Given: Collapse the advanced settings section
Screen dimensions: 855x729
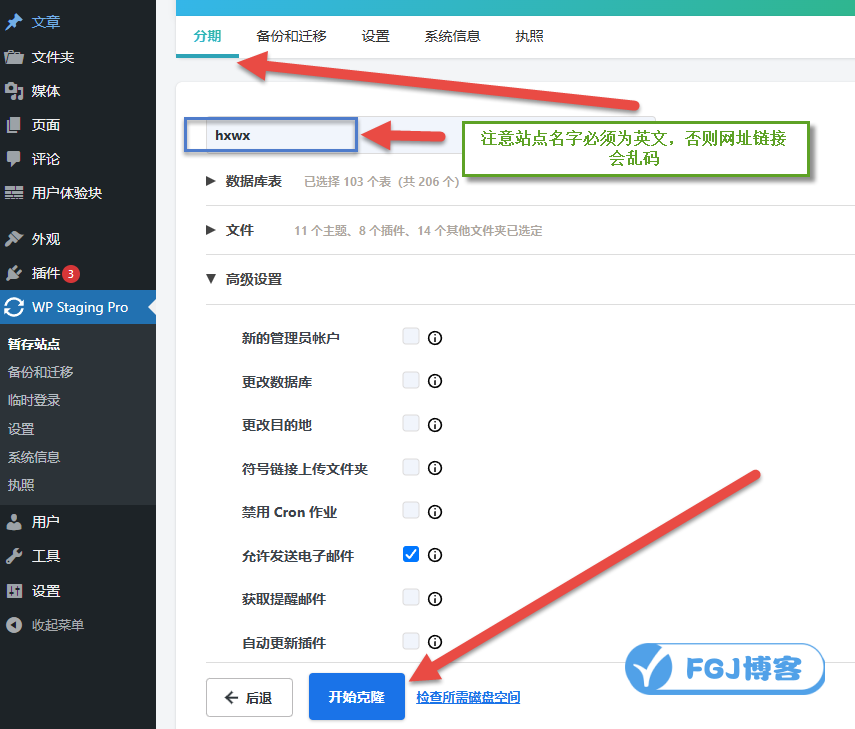Looking at the screenshot, I should point(211,279).
